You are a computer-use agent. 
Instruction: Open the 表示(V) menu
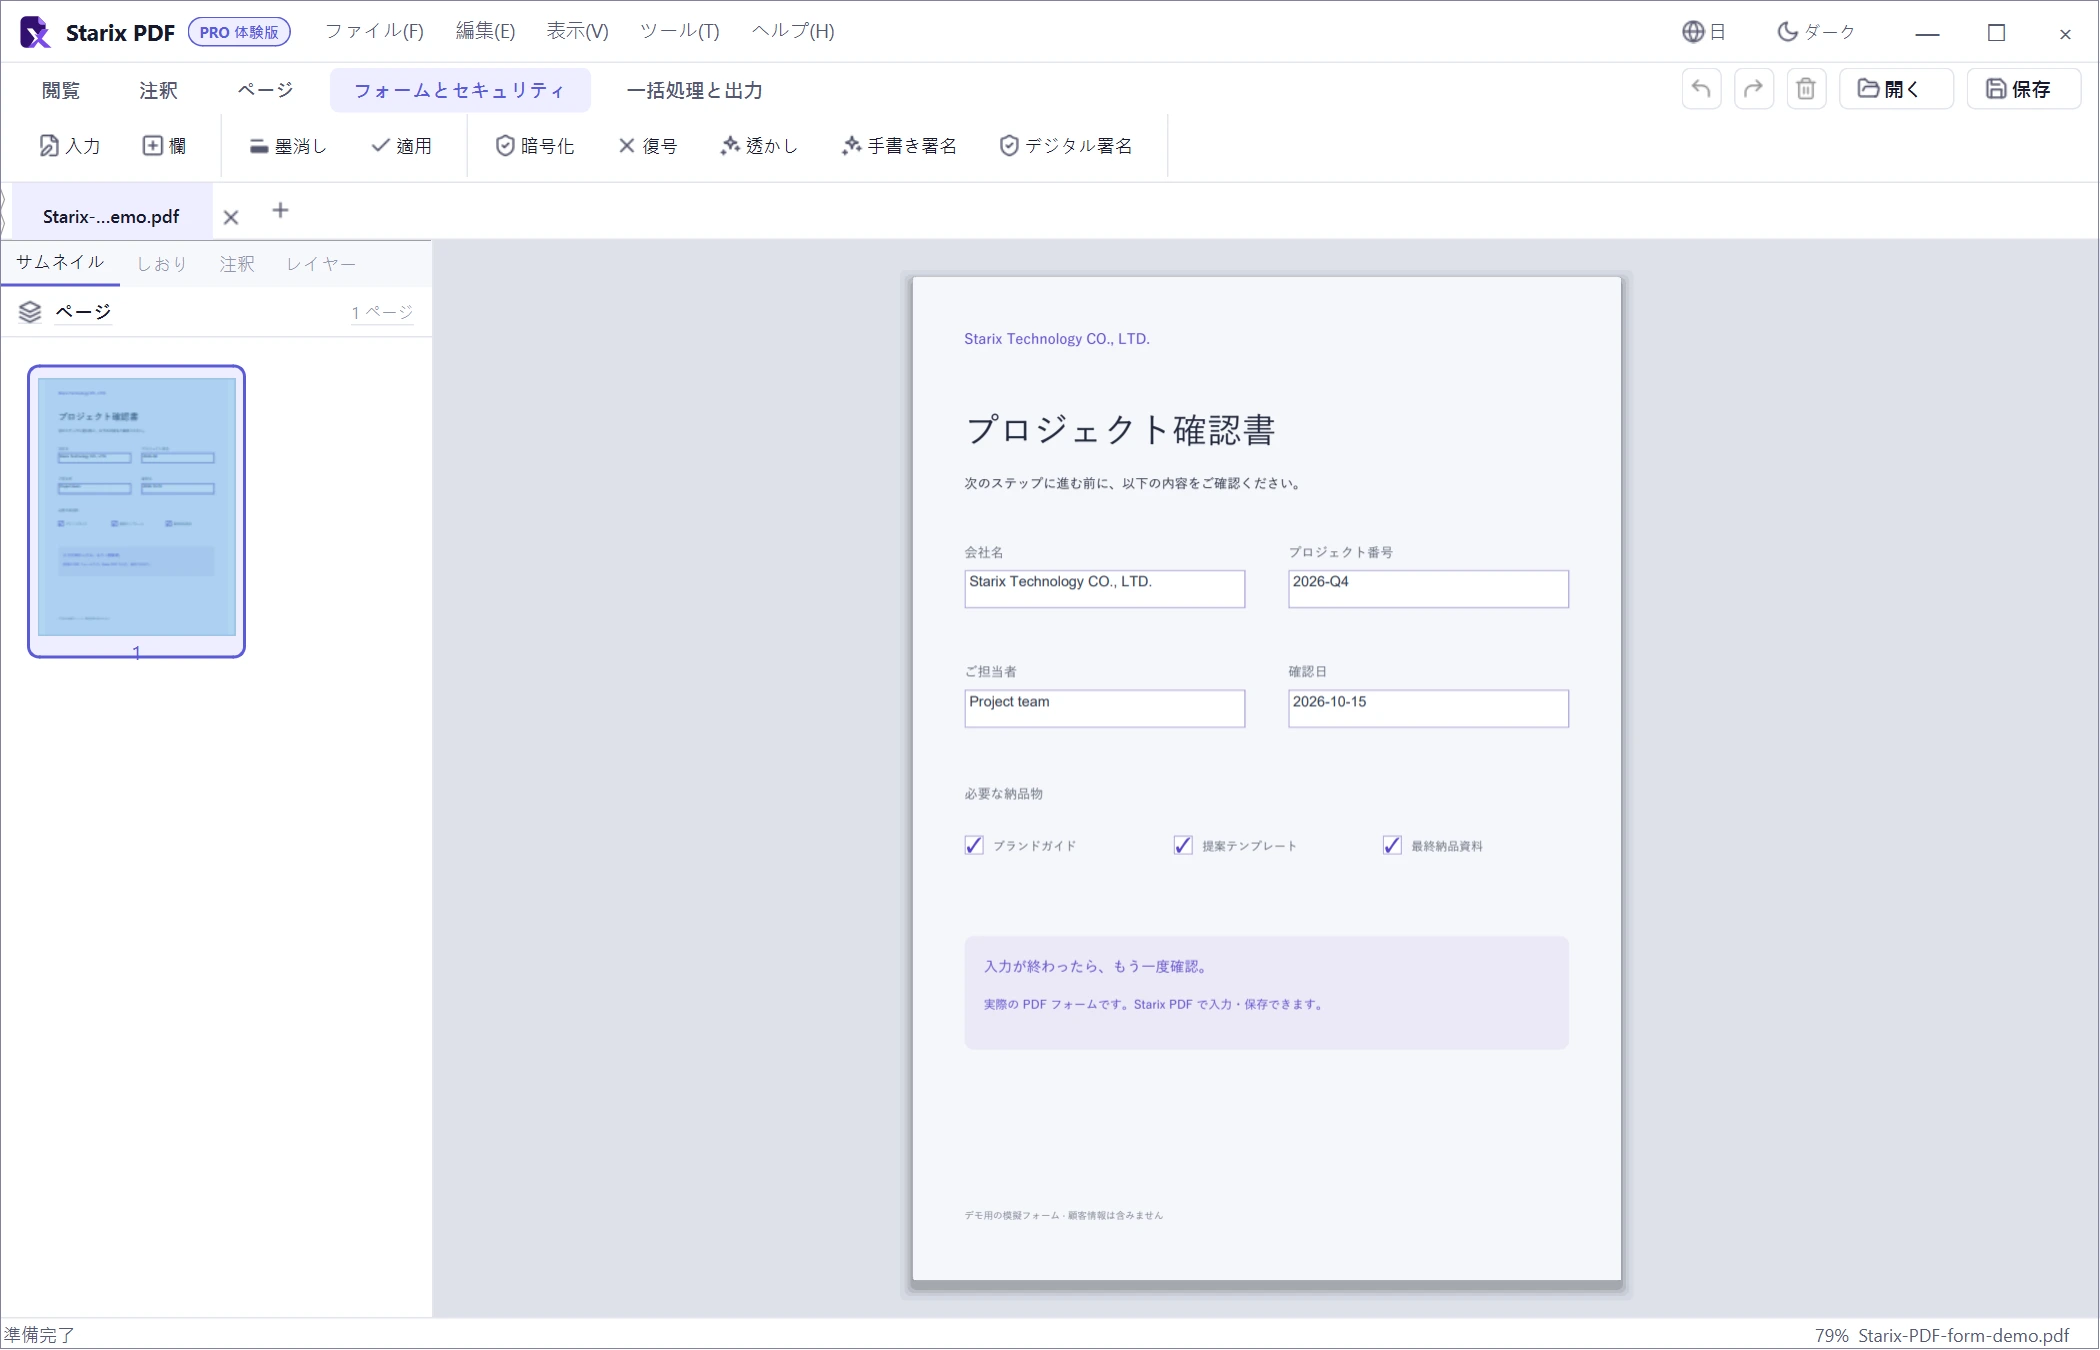[577, 32]
